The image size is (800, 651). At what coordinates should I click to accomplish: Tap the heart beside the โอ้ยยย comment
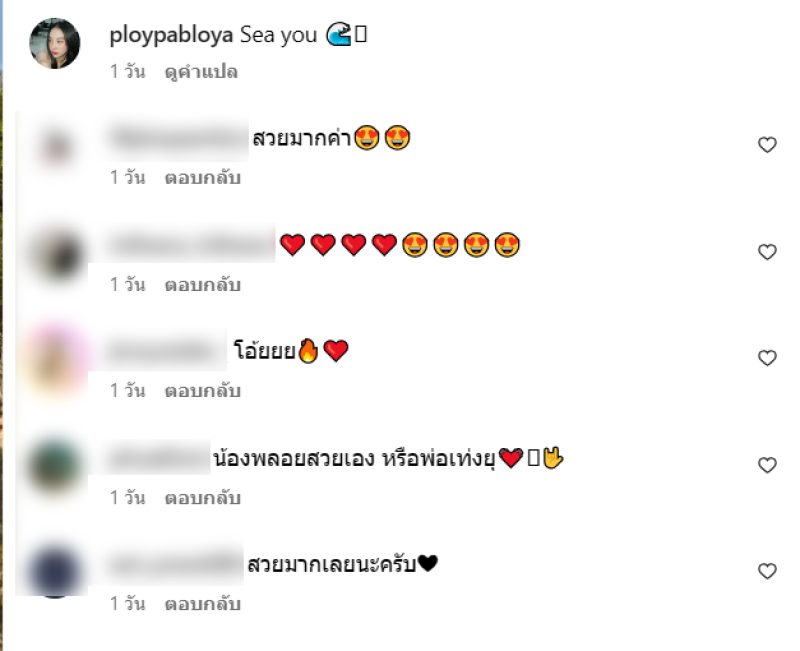pyautogui.click(x=767, y=358)
